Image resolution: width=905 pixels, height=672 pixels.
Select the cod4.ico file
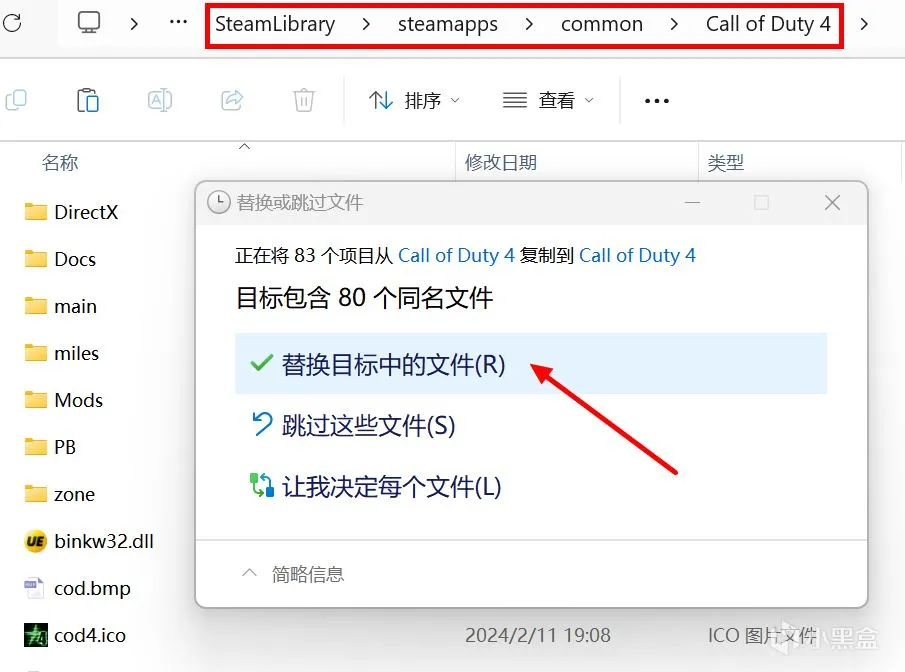click(90, 635)
